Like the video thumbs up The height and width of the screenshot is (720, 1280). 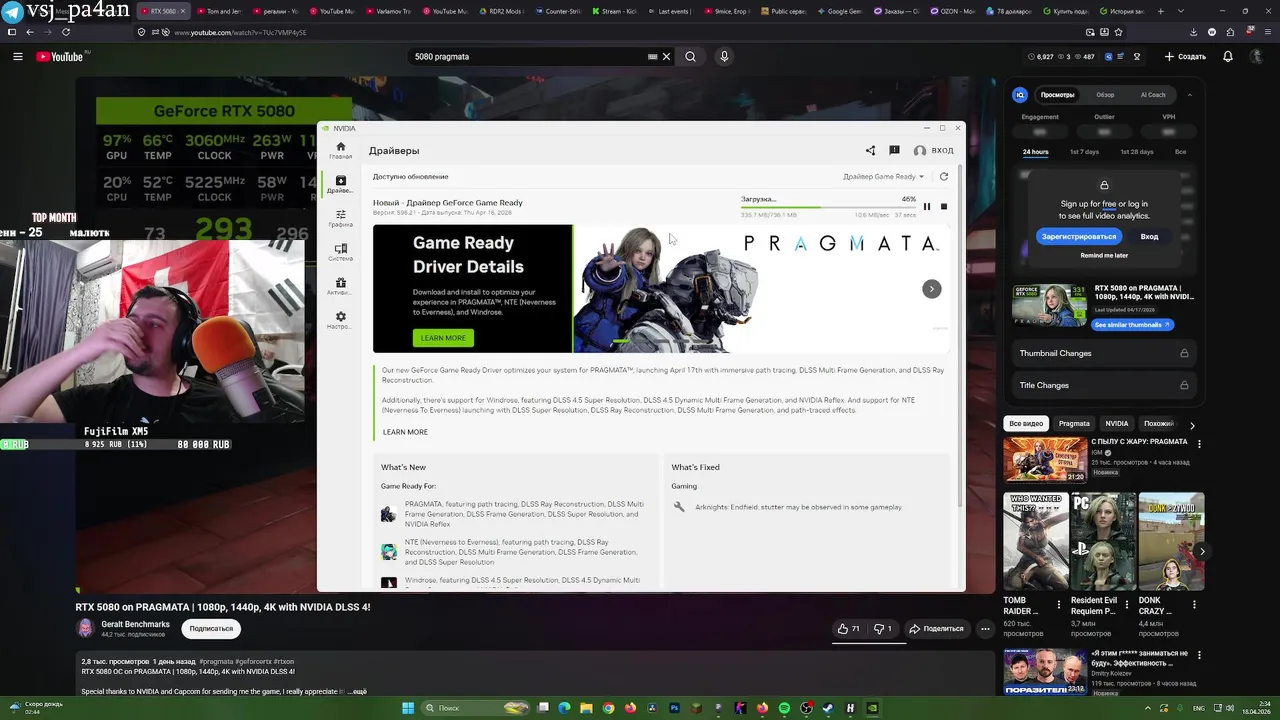coord(849,629)
